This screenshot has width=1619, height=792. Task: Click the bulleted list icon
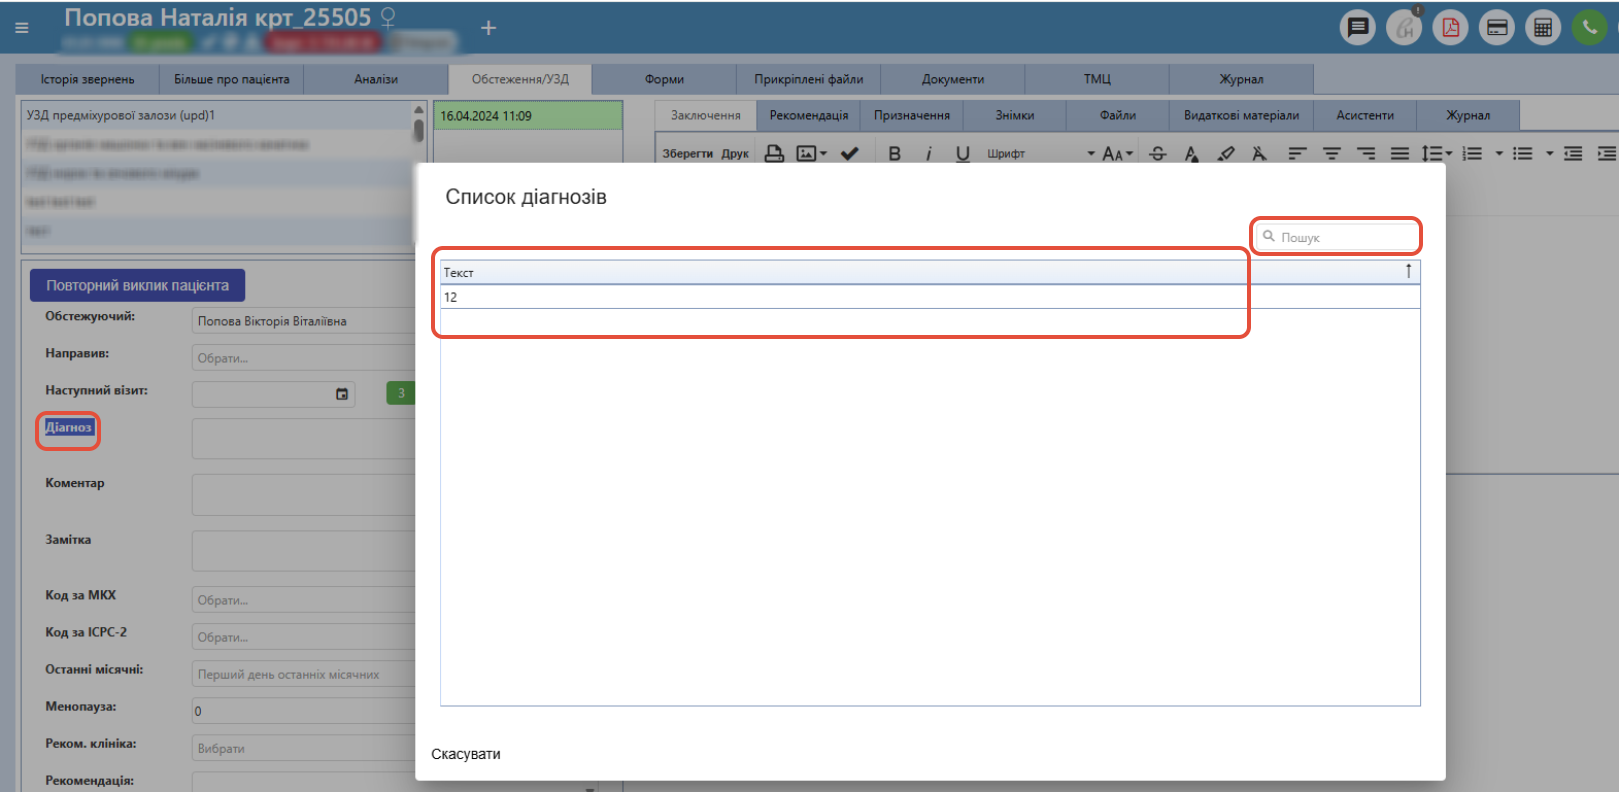1522,153
